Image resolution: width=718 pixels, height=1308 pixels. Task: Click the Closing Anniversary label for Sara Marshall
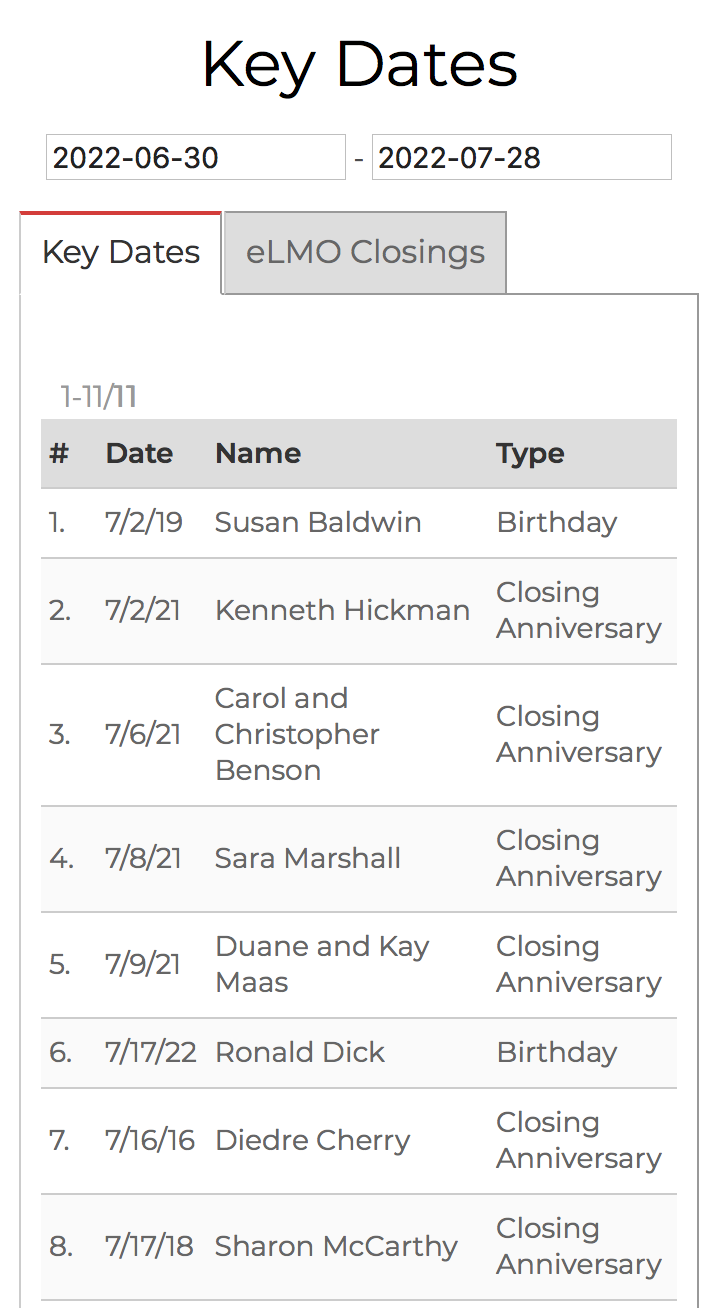pos(578,858)
